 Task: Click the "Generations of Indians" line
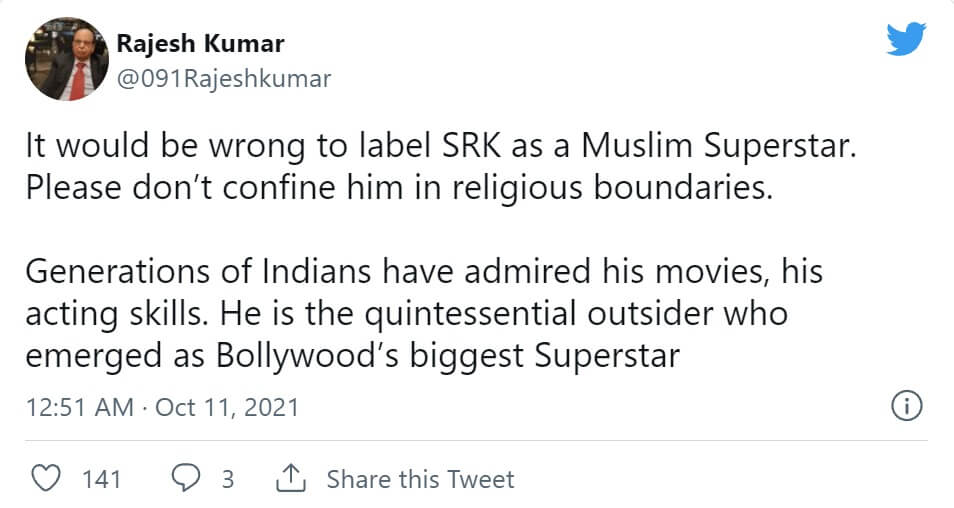423,272
